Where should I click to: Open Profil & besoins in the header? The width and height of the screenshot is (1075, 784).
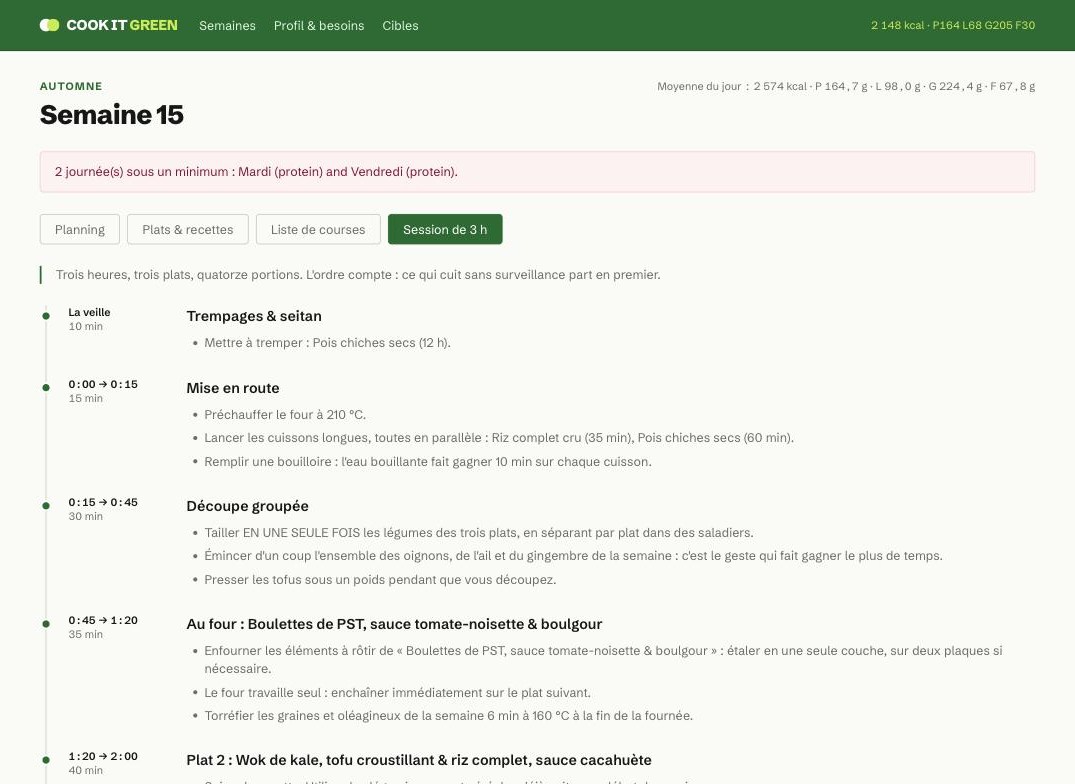pos(319,25)
